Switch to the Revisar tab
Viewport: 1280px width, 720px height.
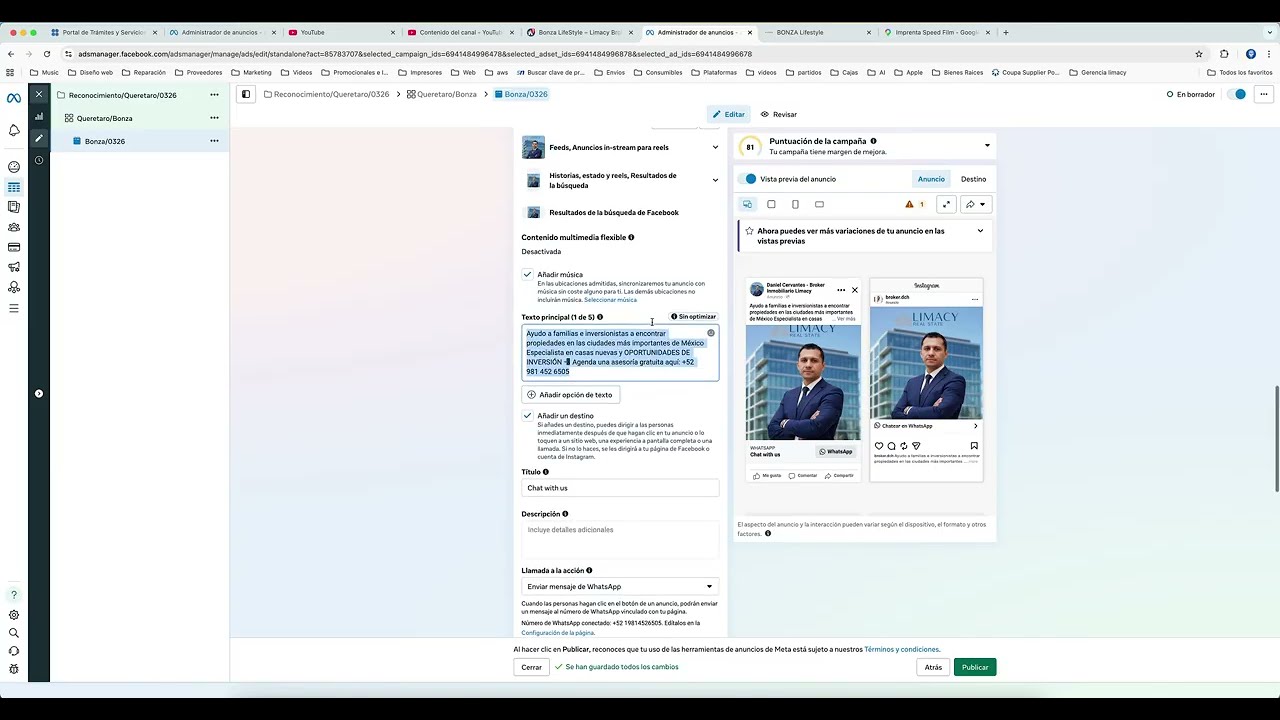(778, 114)
